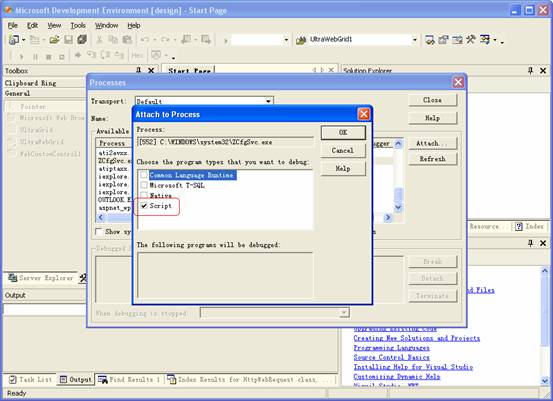The height and width of the screenshot is (401, 553).
Task: Open the Edit menu
Action: [x=32, y=25]
